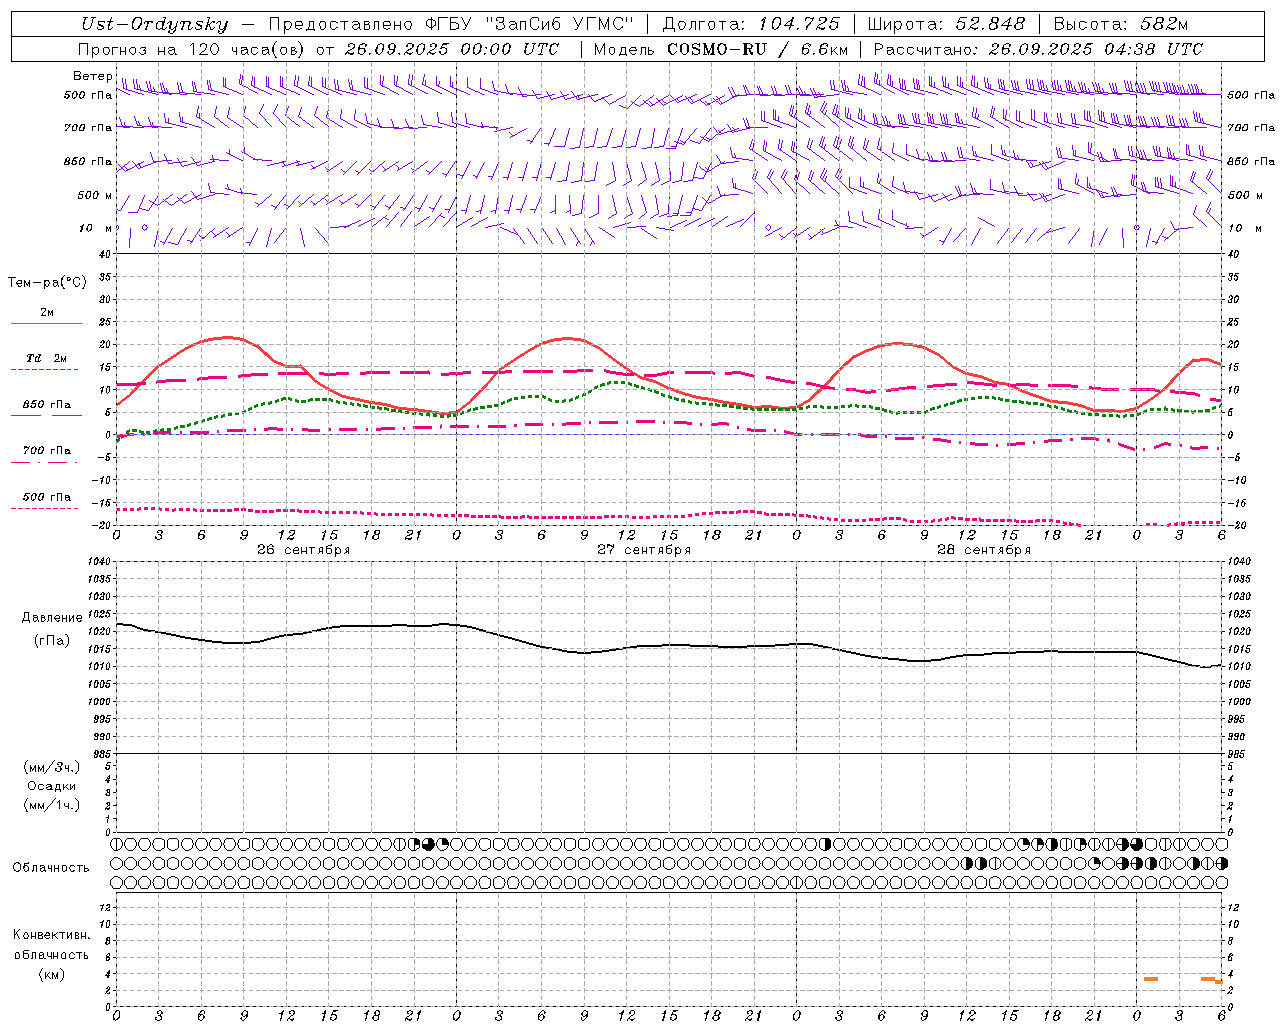
Task: Click the '500 м' wind level label on the left
Action: point(95,195)
